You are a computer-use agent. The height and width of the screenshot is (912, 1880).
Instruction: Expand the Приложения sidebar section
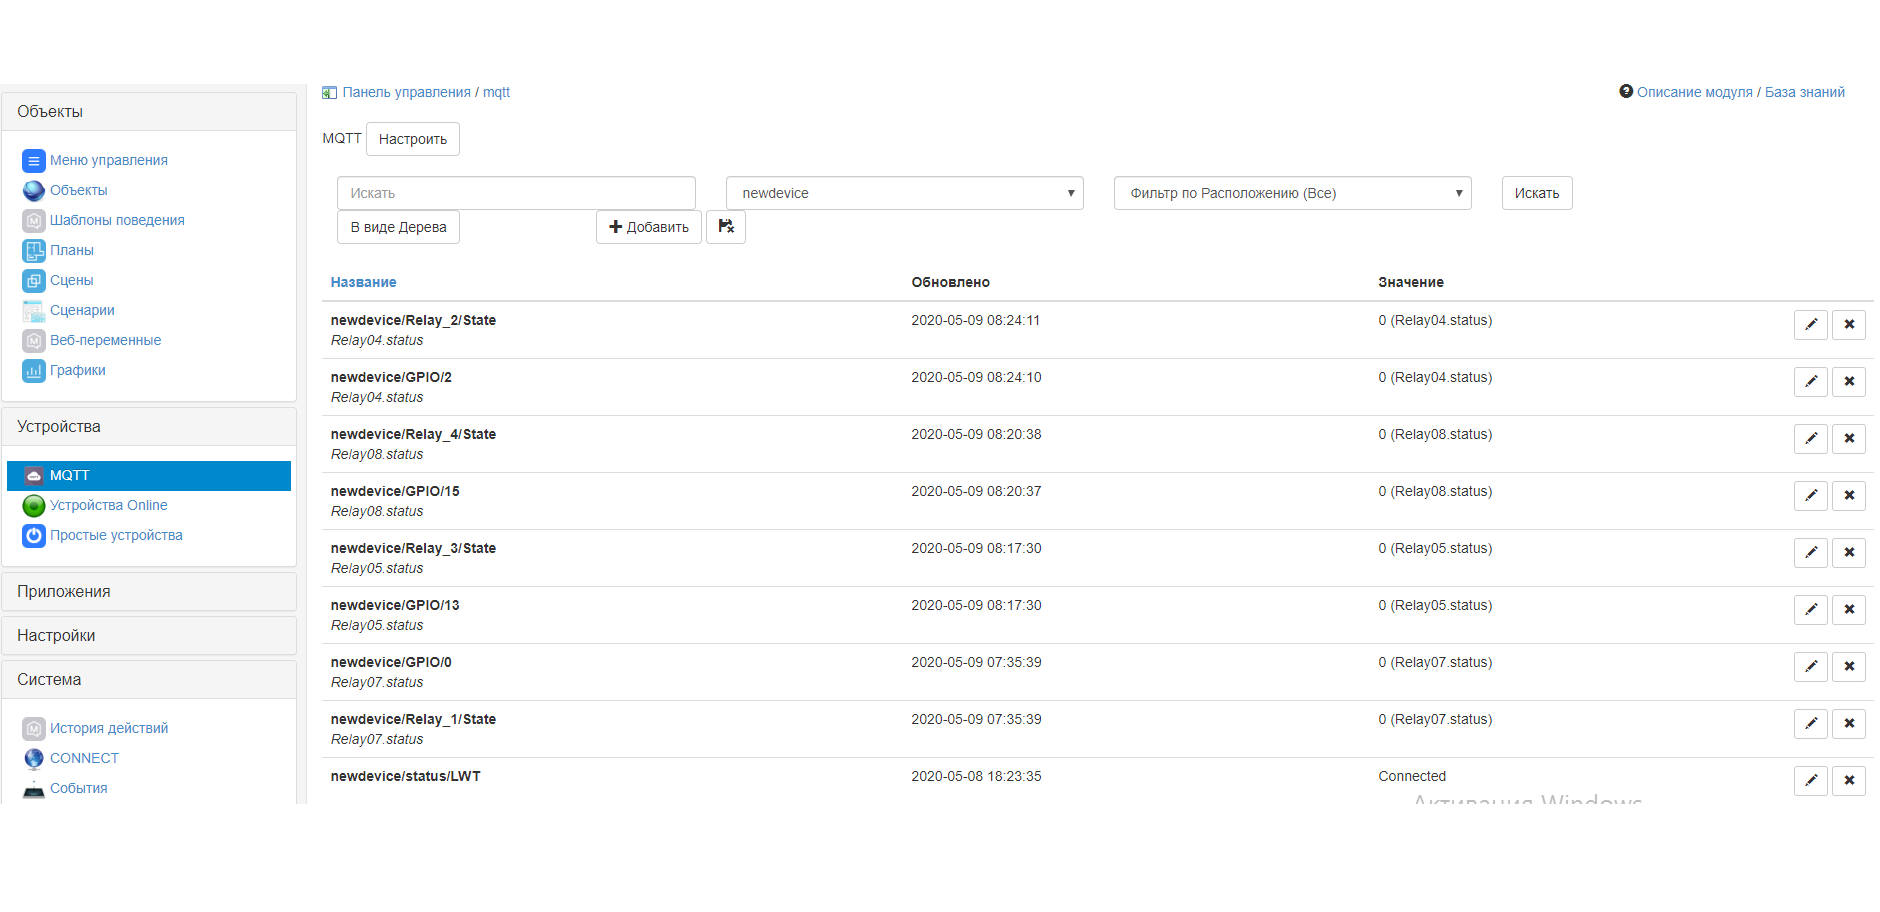[149, 592]
